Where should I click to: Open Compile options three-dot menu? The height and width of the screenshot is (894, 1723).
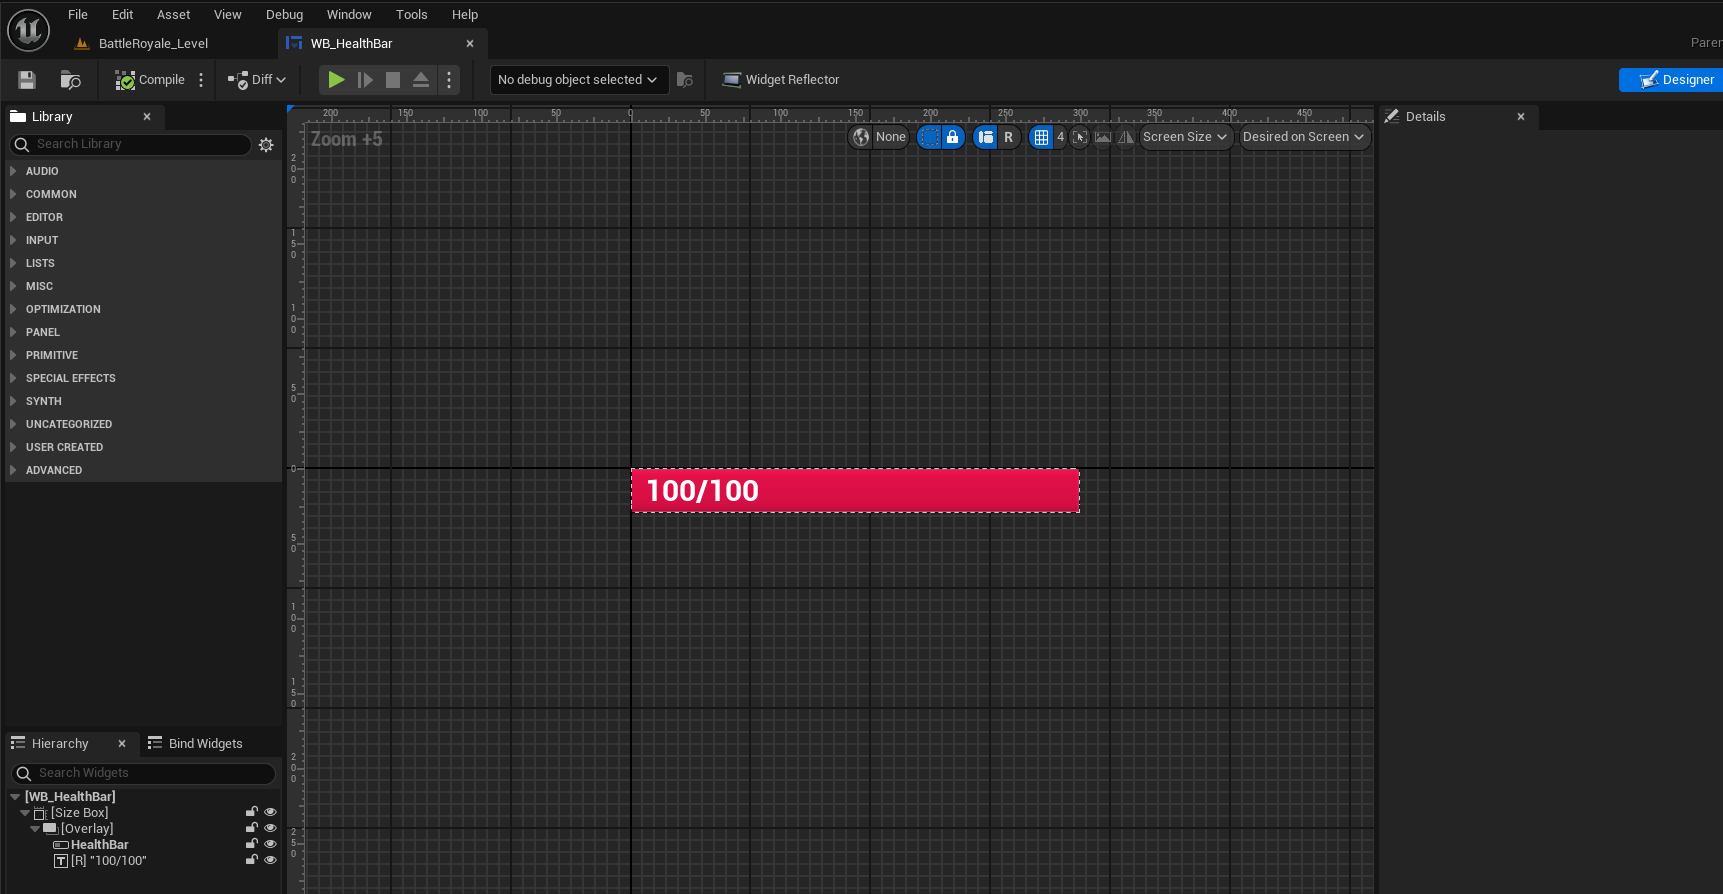pos(201,80)
